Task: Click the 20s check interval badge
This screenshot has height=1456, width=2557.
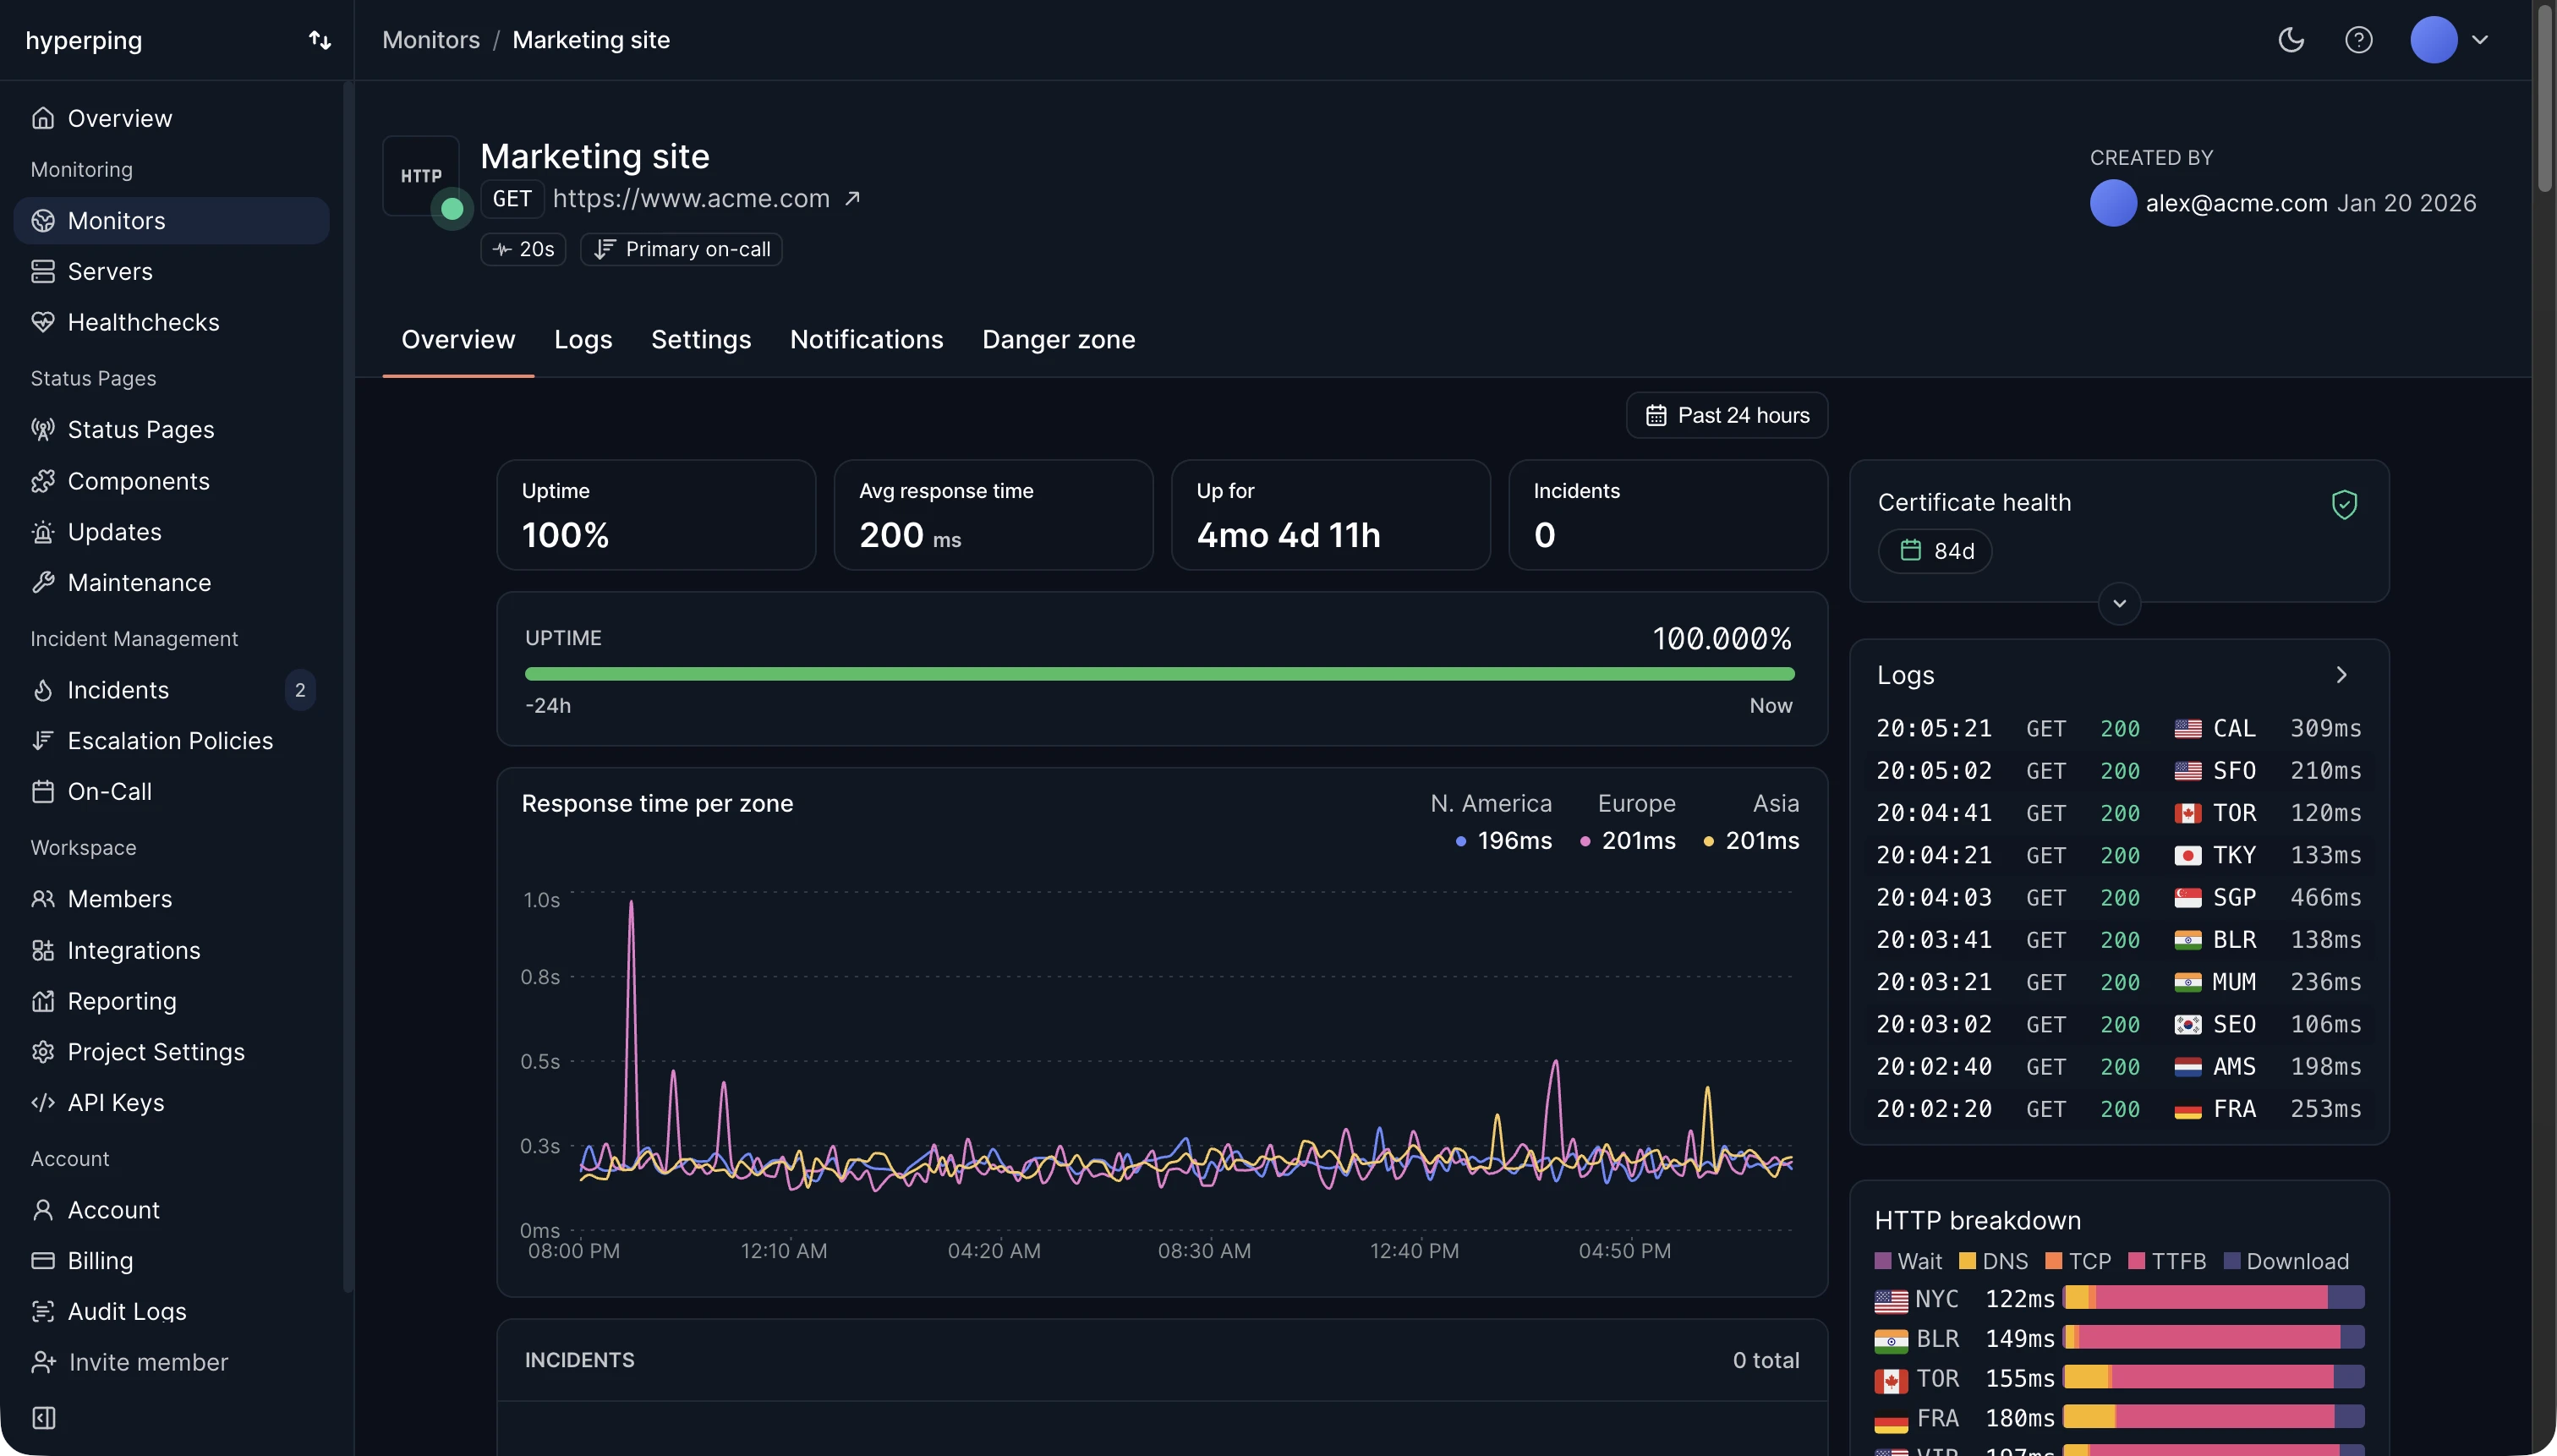Action: click(523, 249)
